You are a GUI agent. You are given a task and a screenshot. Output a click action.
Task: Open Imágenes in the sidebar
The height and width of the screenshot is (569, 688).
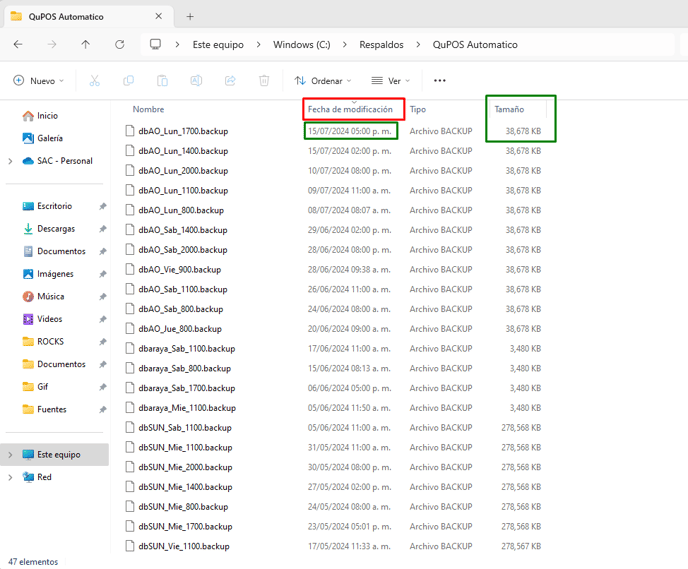(x=48, y=274)
